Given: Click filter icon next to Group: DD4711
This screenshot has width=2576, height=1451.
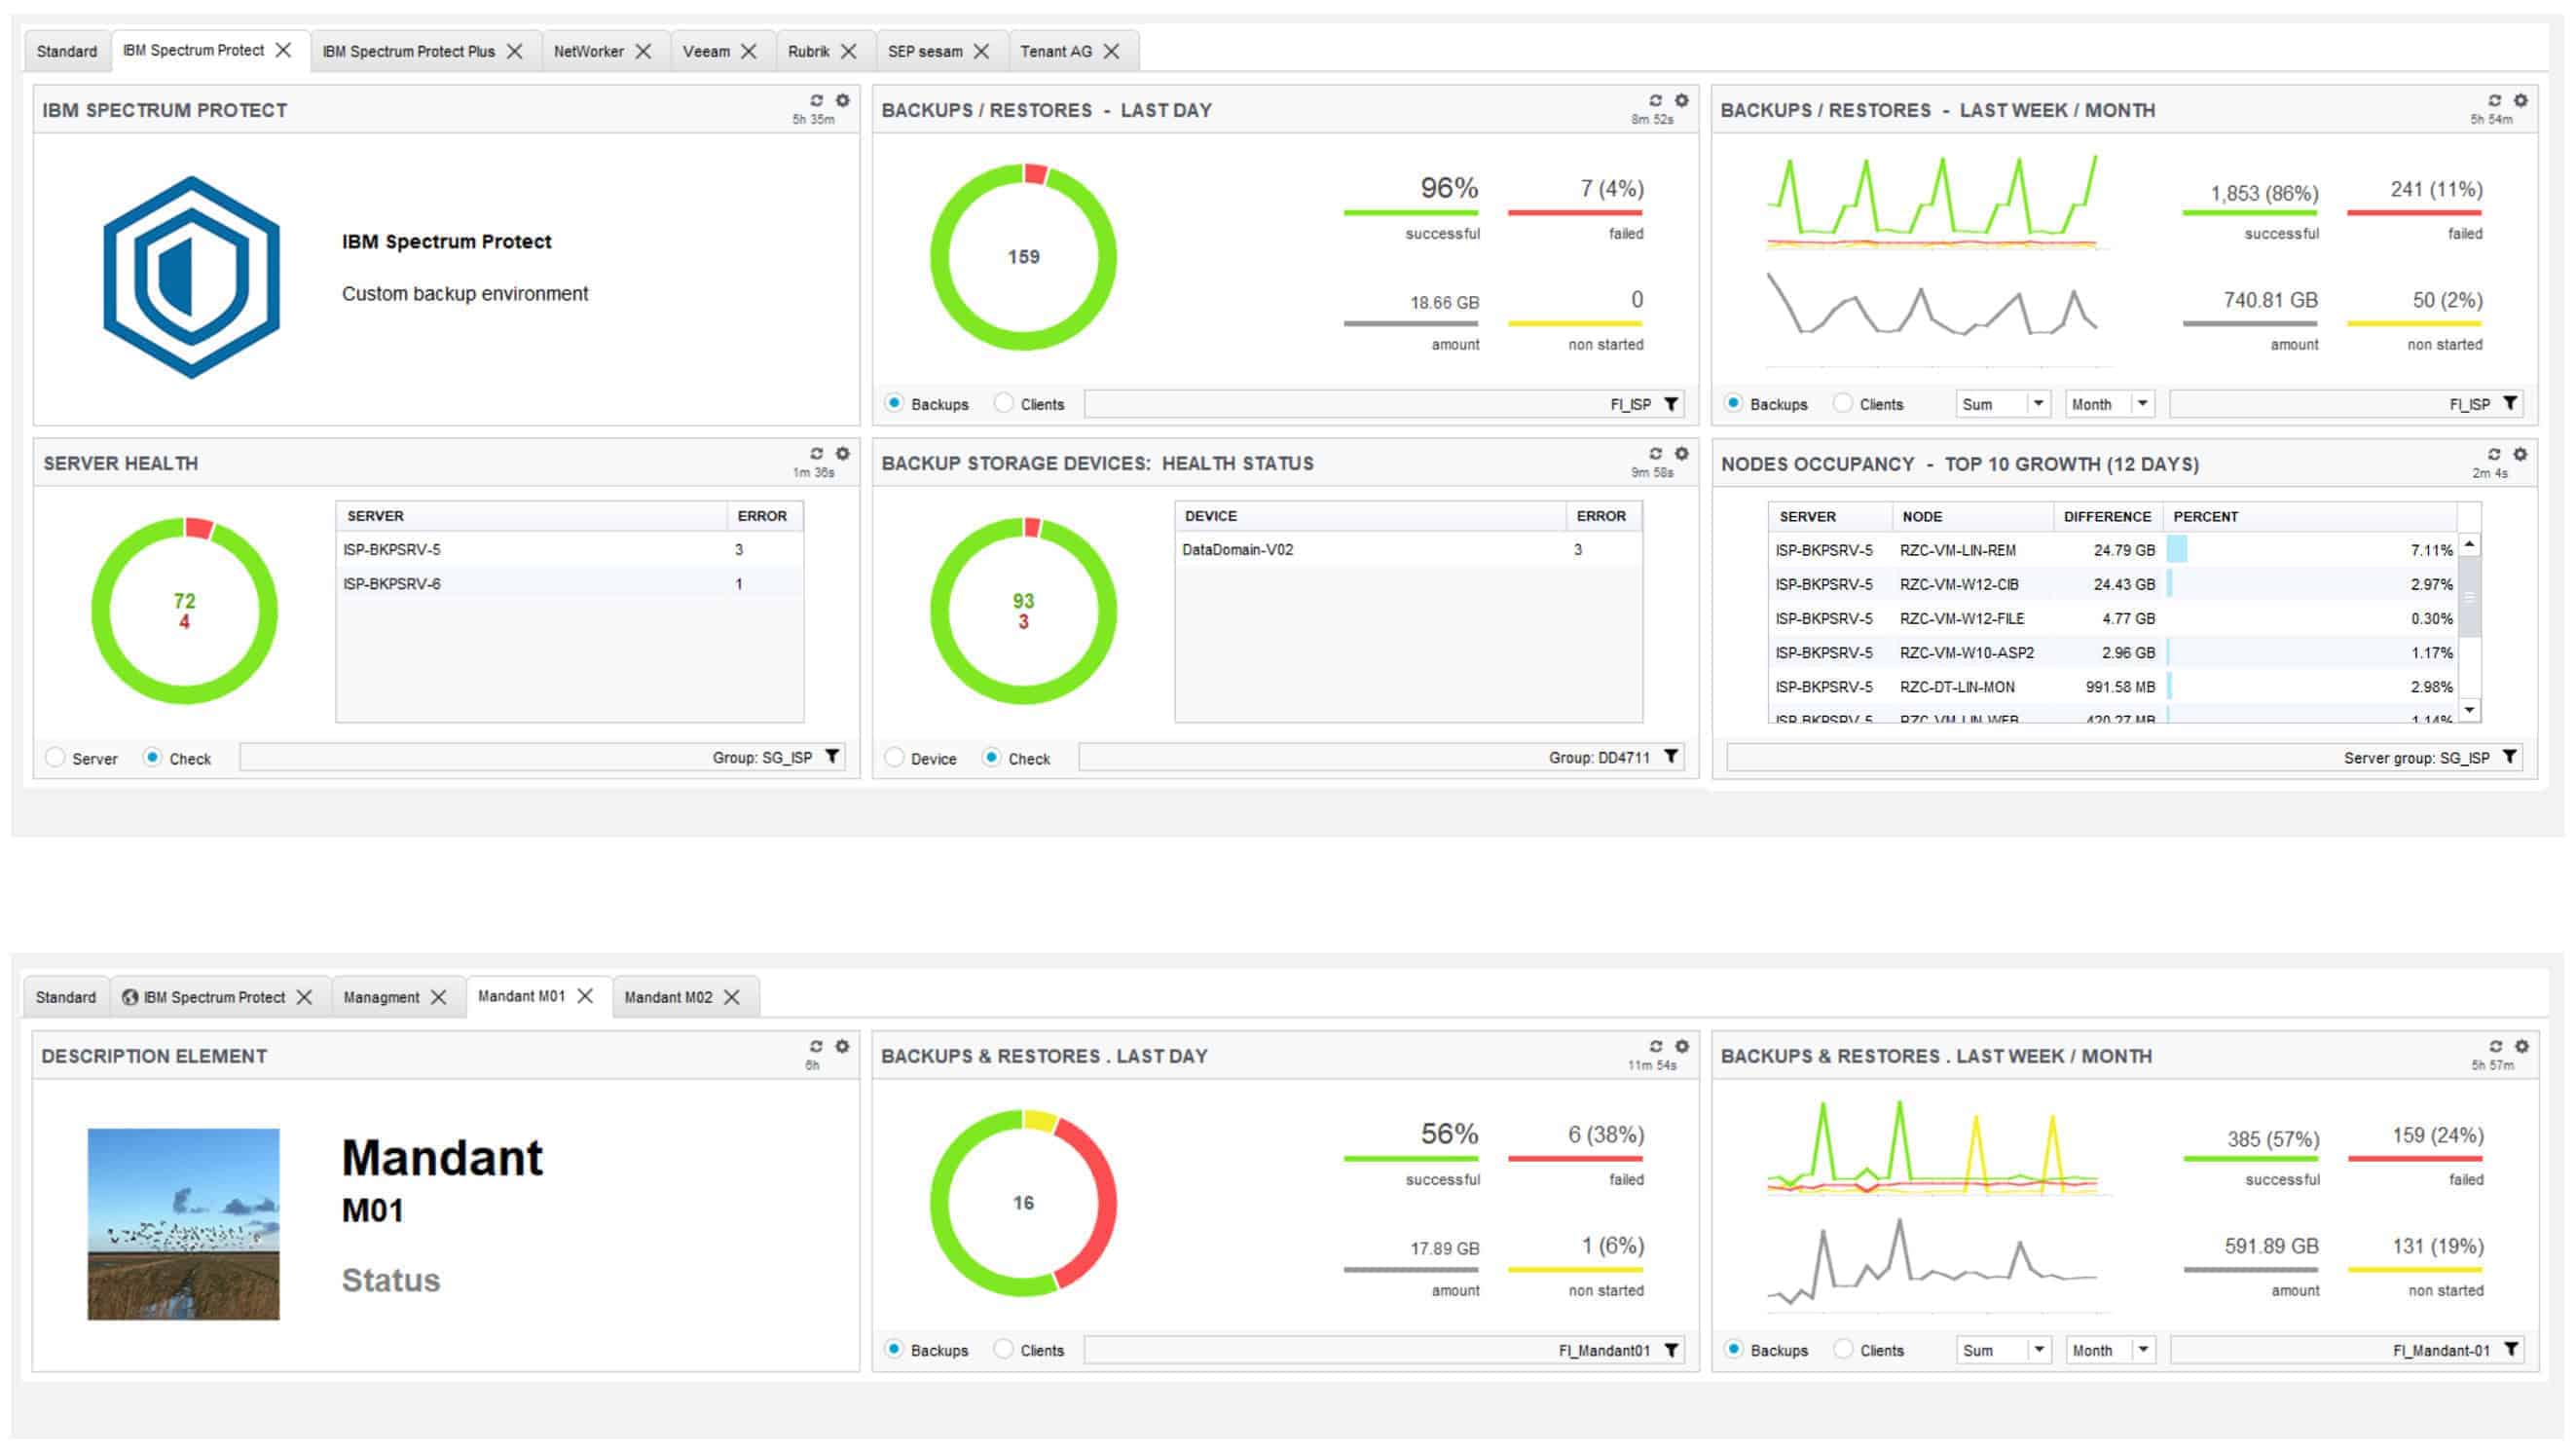Looking at the screenshot, I should (x=1670, y=757).
